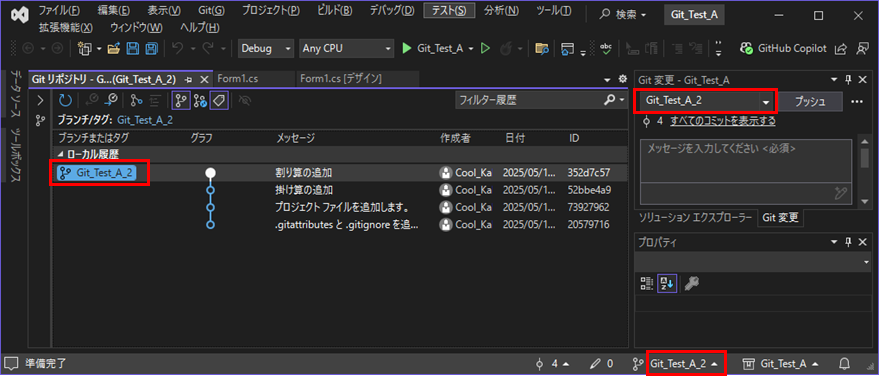
Task: Click the push arrow icon in Git repository toolbar
Action: (111, 100)
